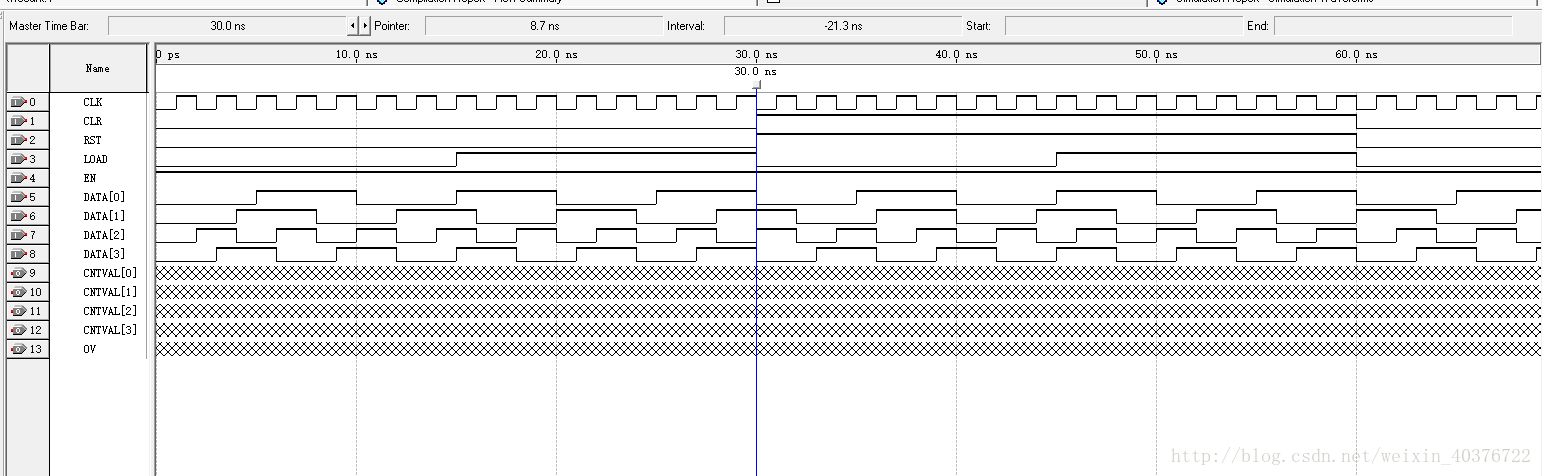Select the DATA[1] signal name

pyautogui.click(x=105, y=216)
